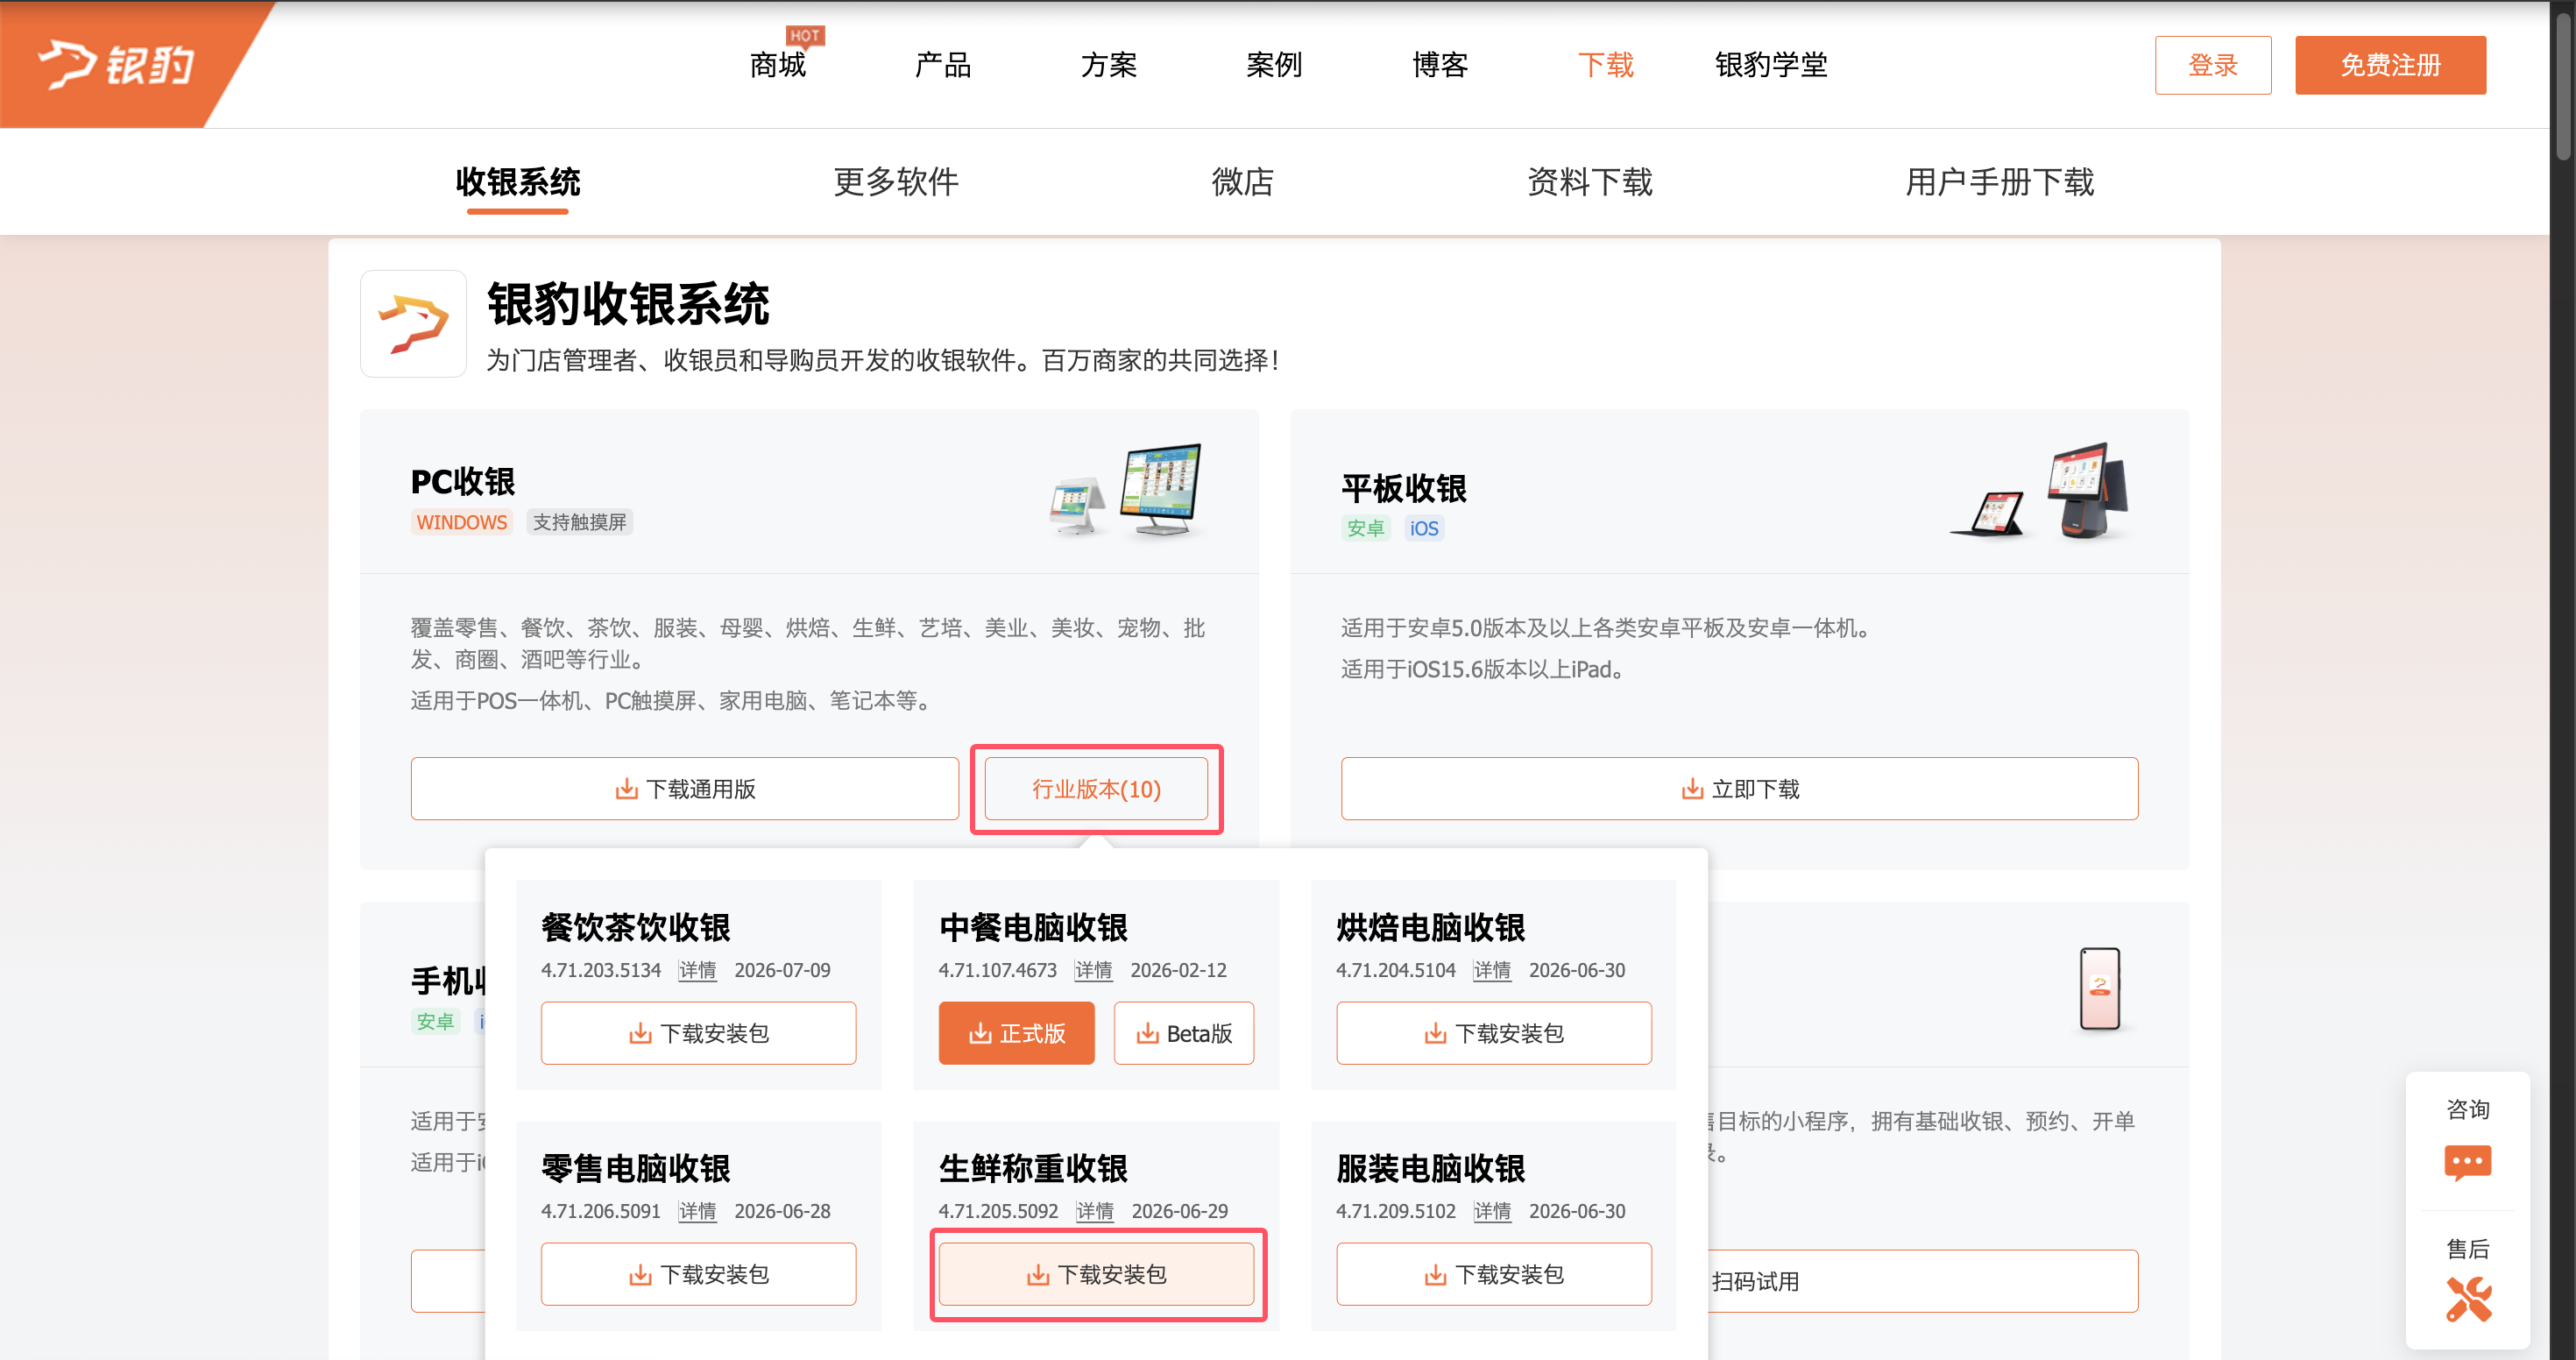Select the 下载 menu item

(1605, 65)
